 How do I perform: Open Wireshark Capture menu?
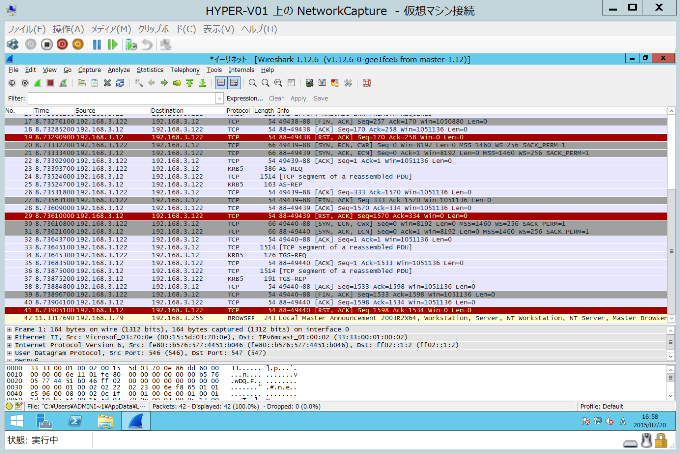pyautogui.click(x=89, y=70)
